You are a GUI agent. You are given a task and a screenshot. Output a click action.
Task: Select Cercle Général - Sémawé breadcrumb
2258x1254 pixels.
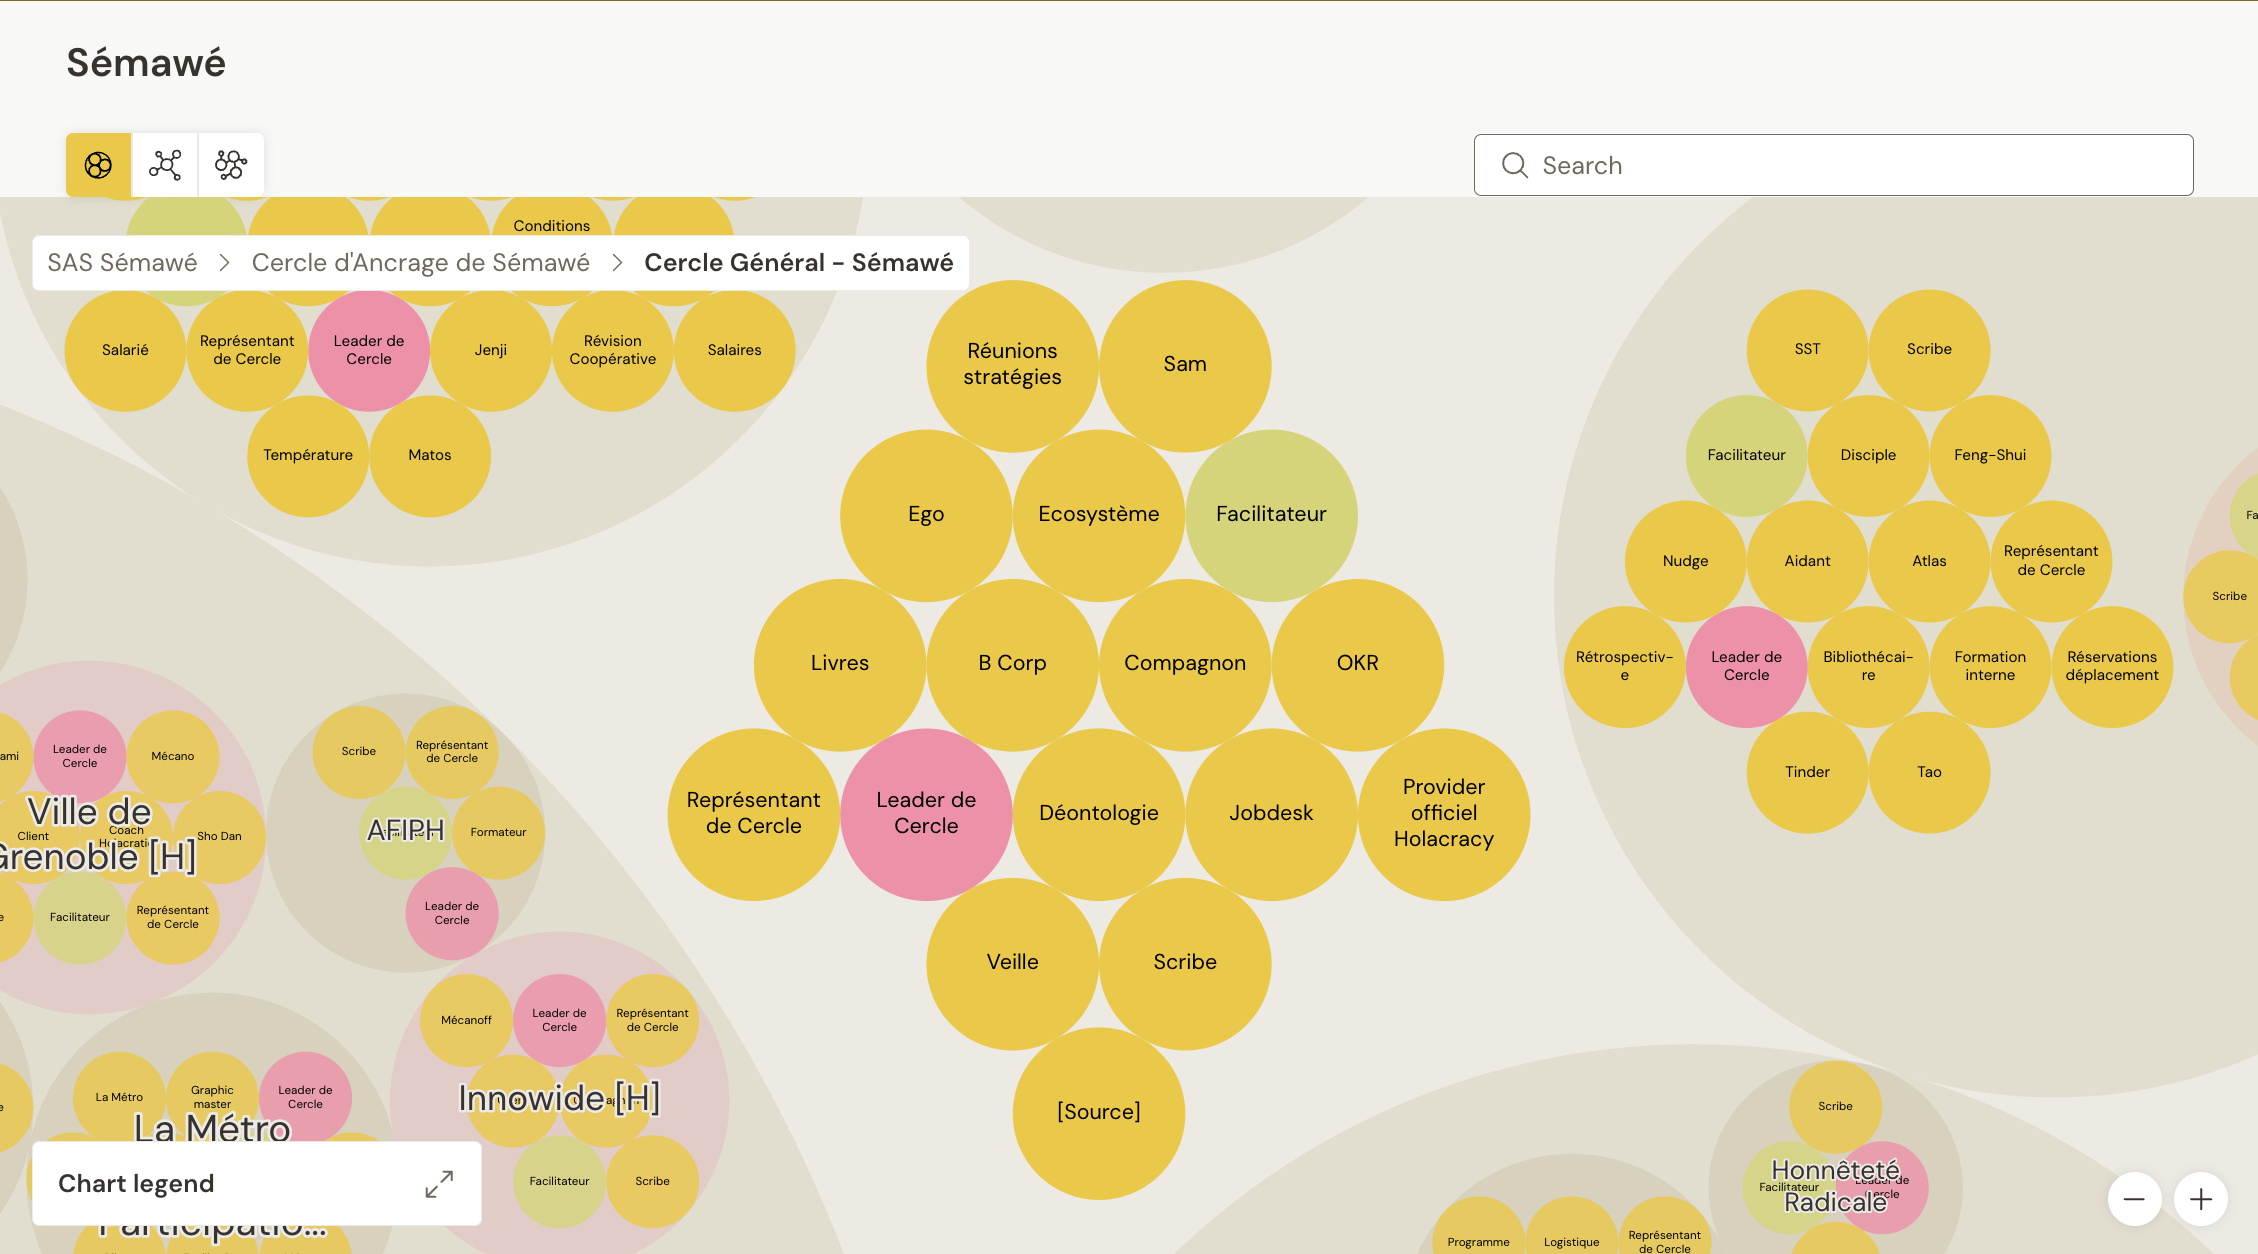[798, 263]
